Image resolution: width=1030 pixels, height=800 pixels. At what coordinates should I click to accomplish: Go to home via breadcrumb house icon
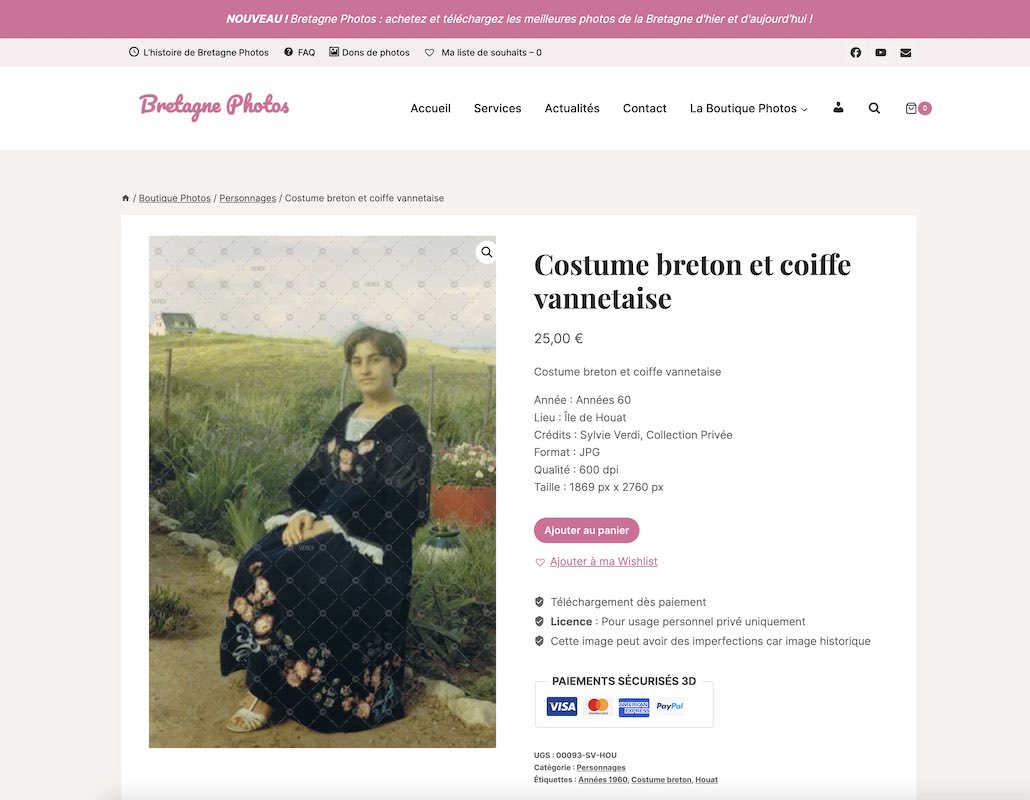pyautogui.click(x=125, y=198)
